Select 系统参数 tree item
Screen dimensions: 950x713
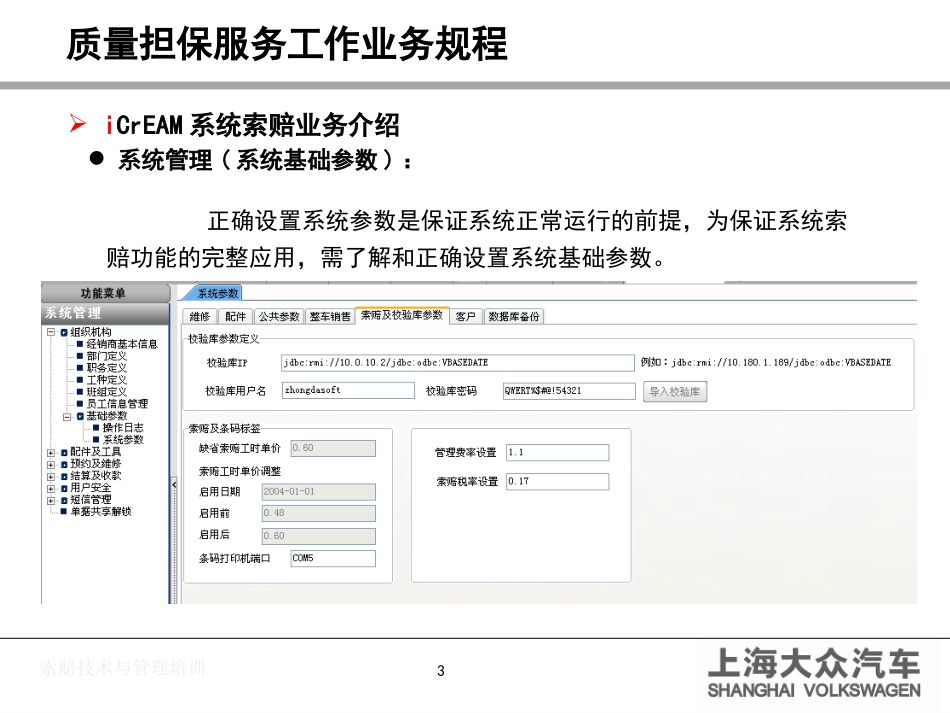pyautogui.click(x=123, y=440)
